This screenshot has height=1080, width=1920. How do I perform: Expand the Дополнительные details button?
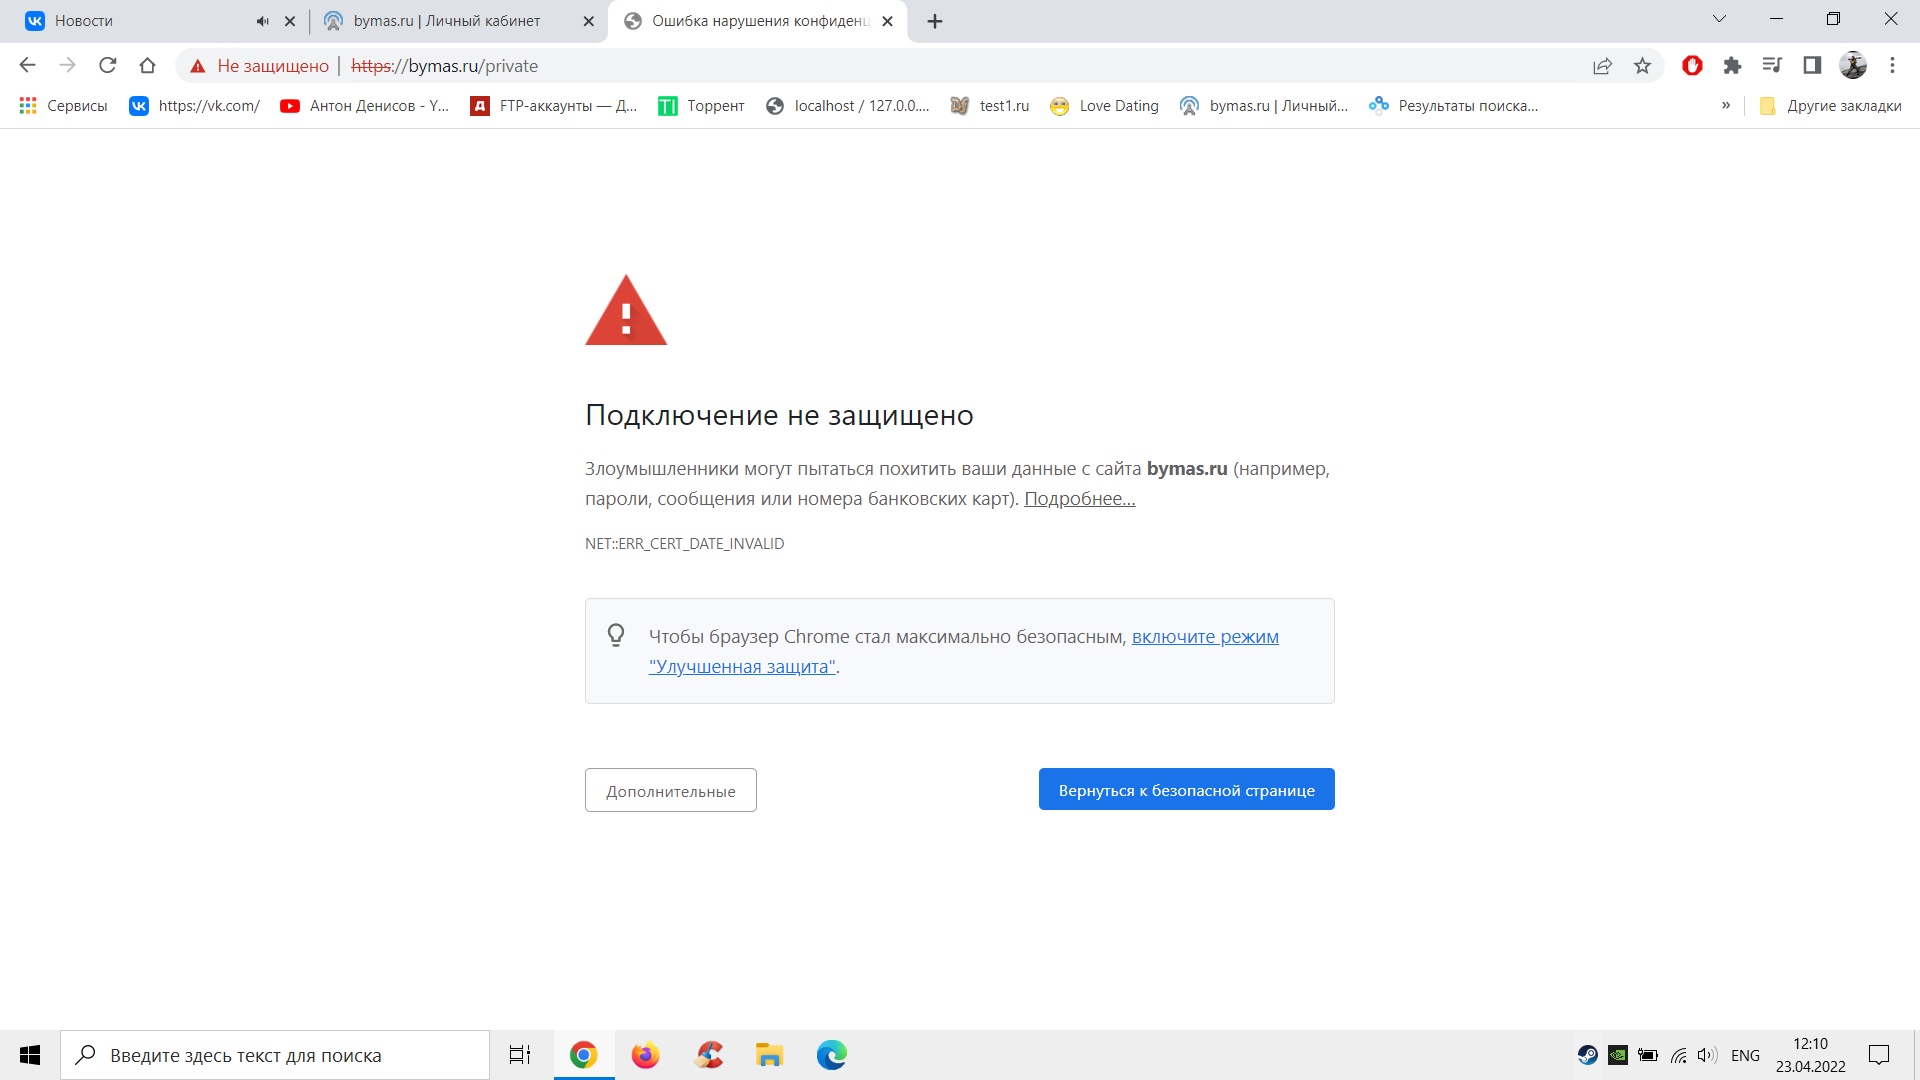(670, 790)
